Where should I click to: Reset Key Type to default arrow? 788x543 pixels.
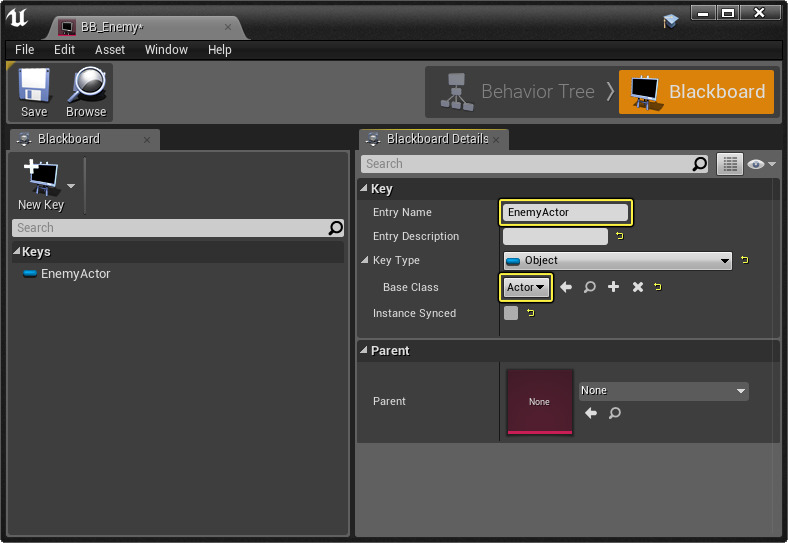point(744,261)
